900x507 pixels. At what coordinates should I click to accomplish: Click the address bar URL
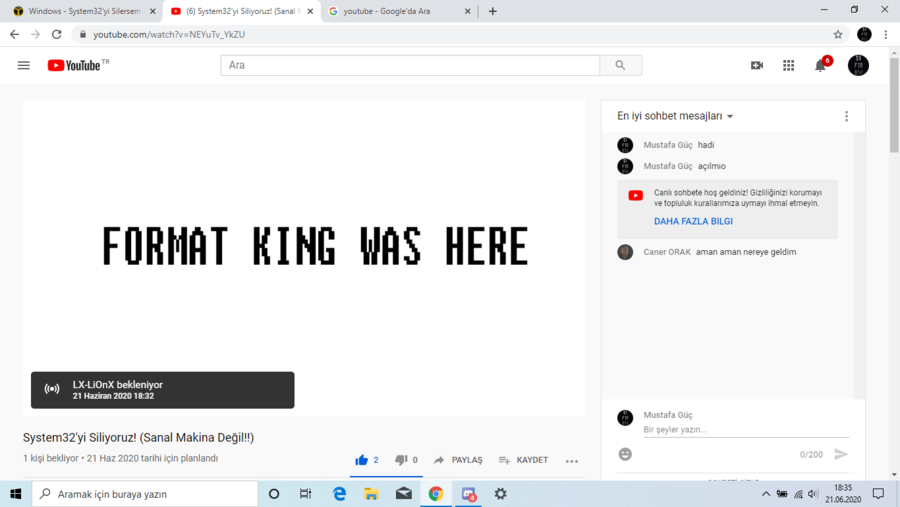point(169,34)
